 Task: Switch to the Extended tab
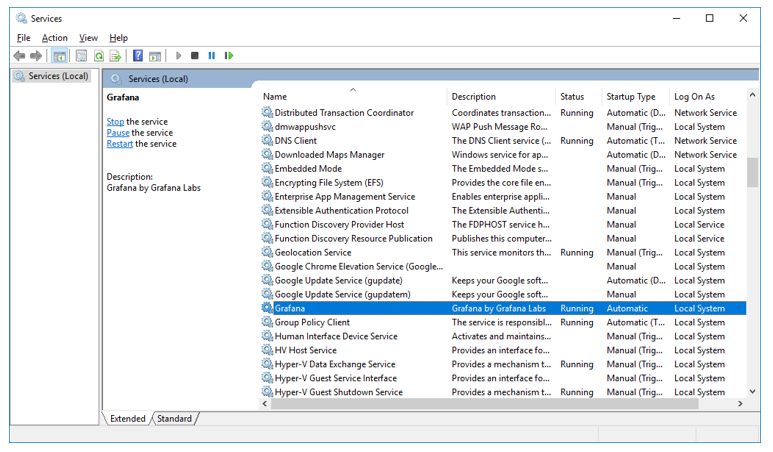coord(127,418)
